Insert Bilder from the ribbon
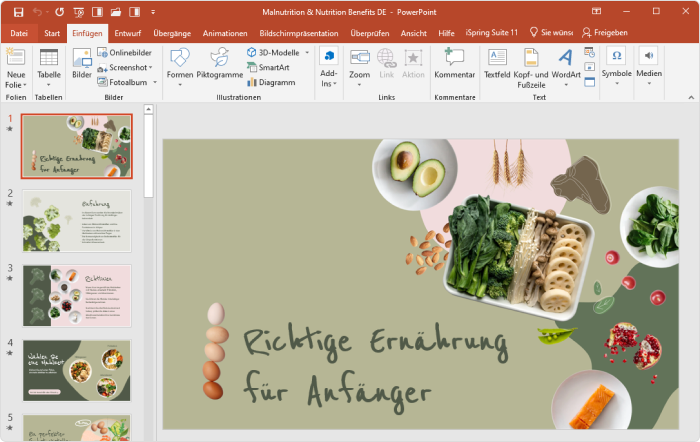 82,63
